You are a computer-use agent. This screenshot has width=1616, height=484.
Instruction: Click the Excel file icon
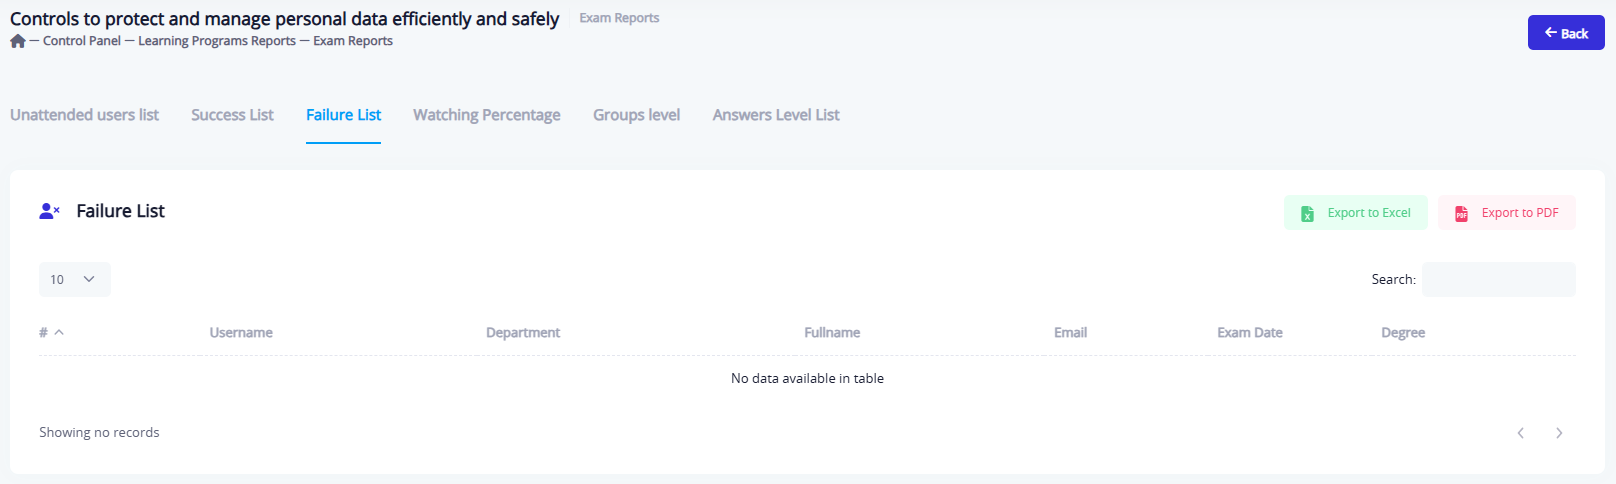coord(1307,213)
